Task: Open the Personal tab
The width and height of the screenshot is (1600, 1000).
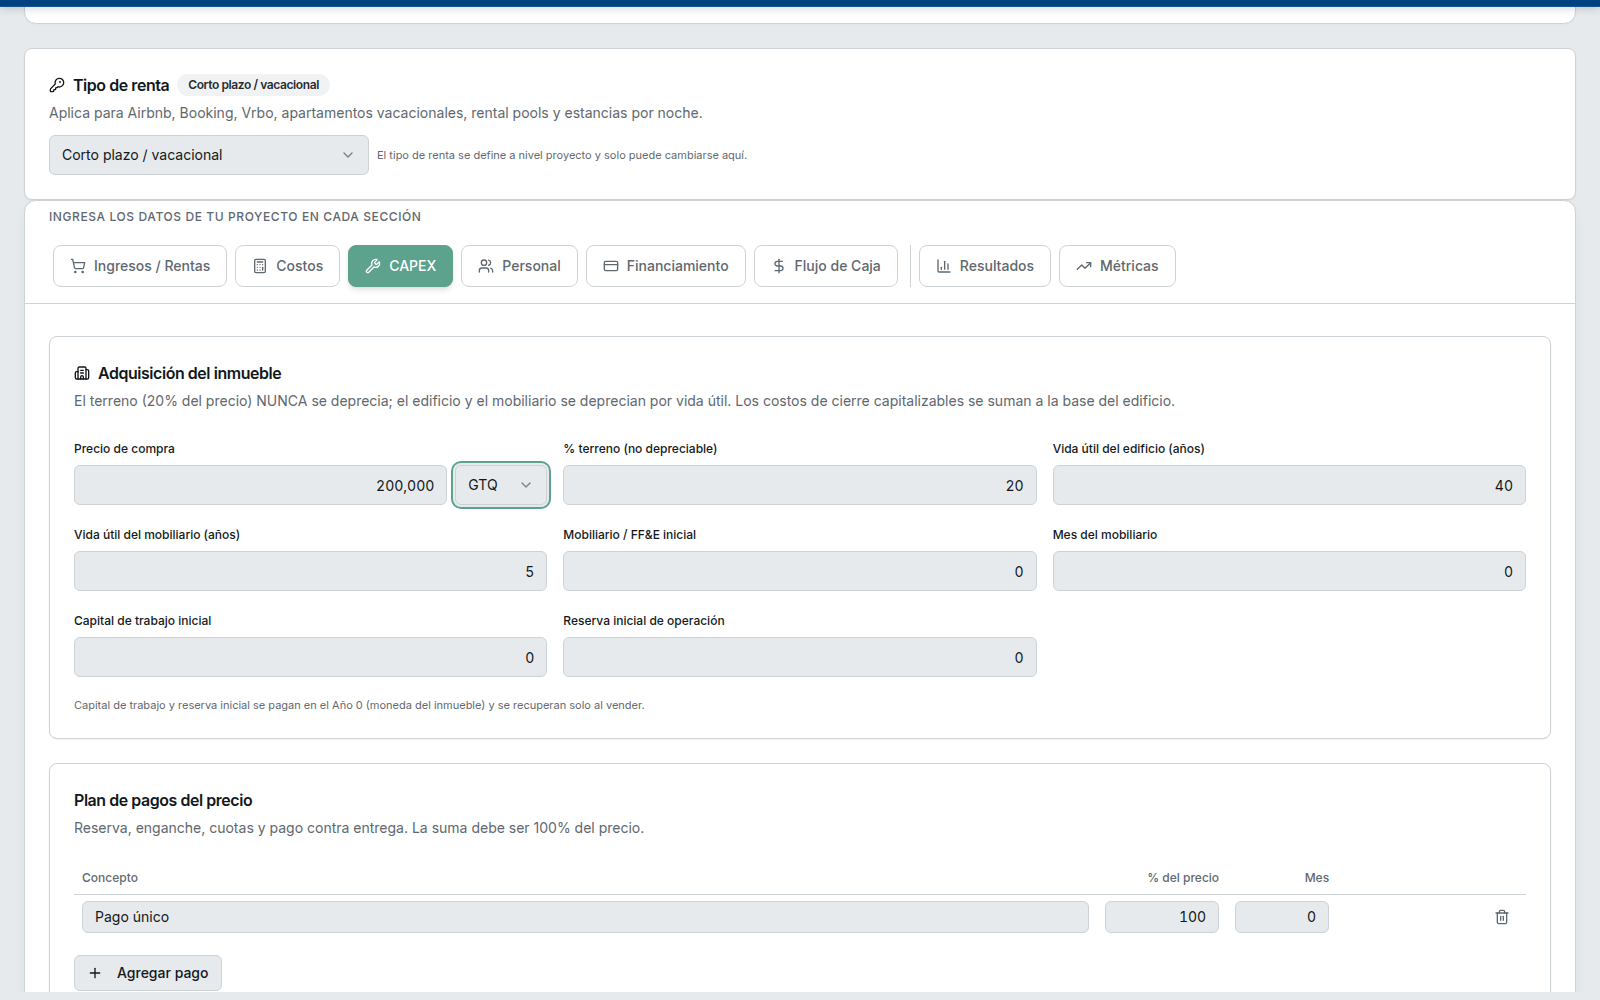Action: (519, 266)
